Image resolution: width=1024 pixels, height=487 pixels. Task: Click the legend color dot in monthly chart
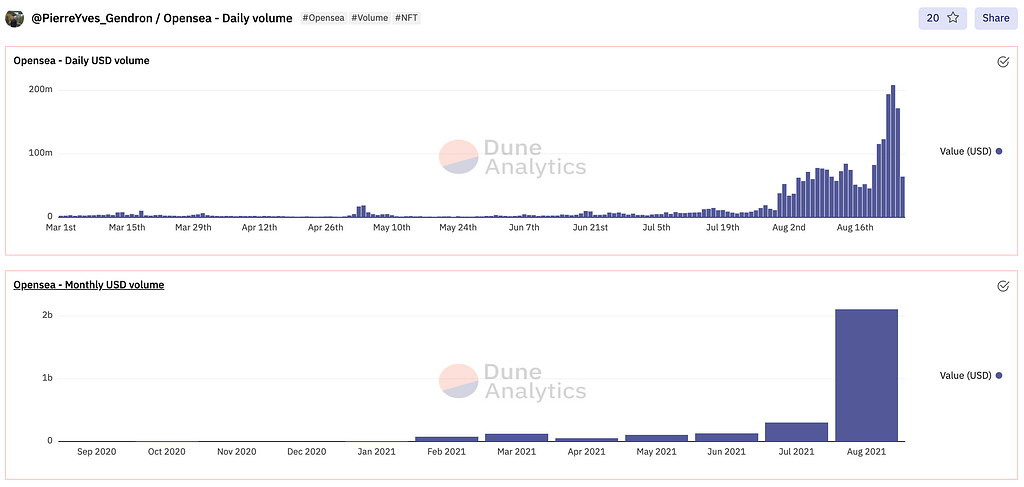[998, 376]
